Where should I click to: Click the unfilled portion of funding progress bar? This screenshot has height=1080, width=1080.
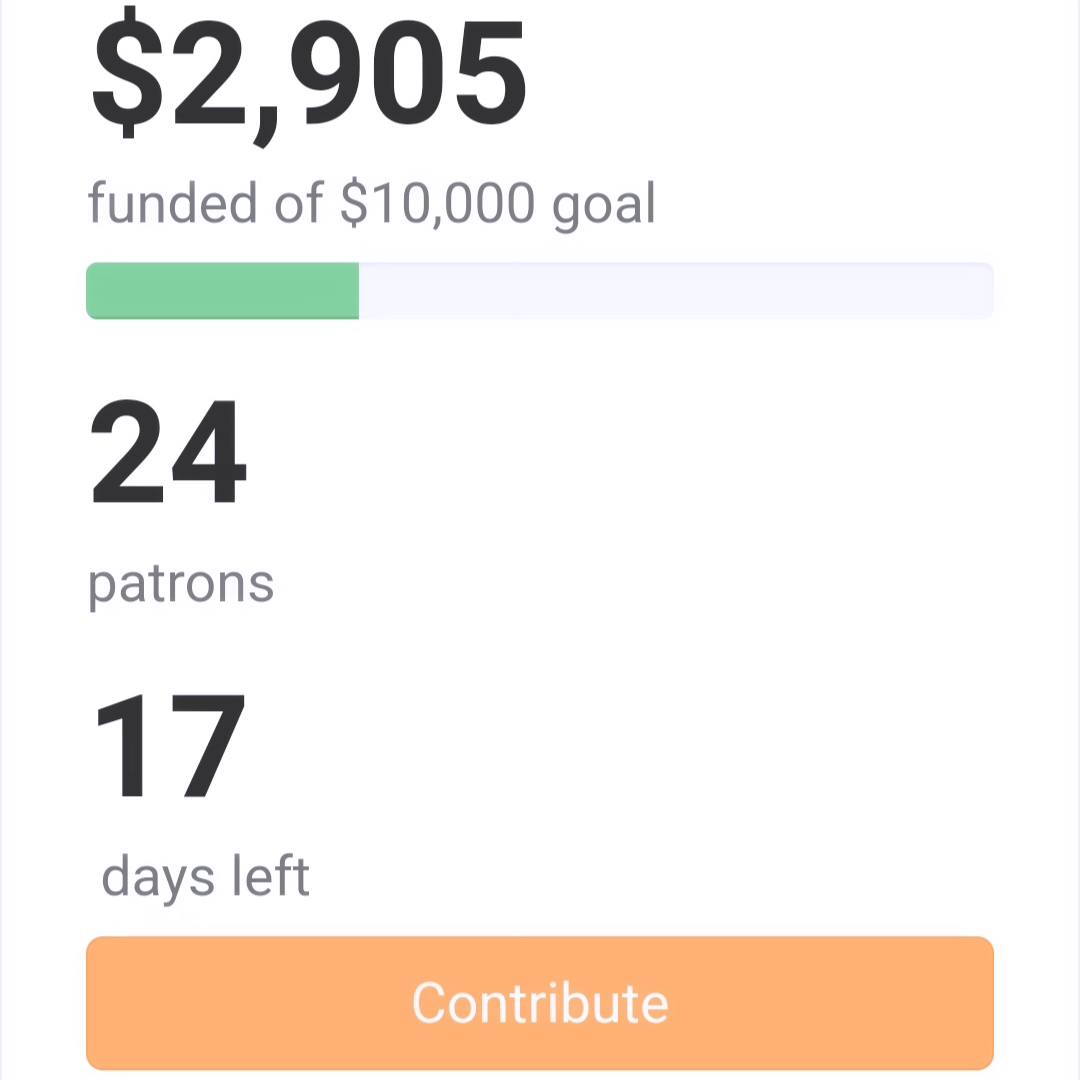point(676,291)
